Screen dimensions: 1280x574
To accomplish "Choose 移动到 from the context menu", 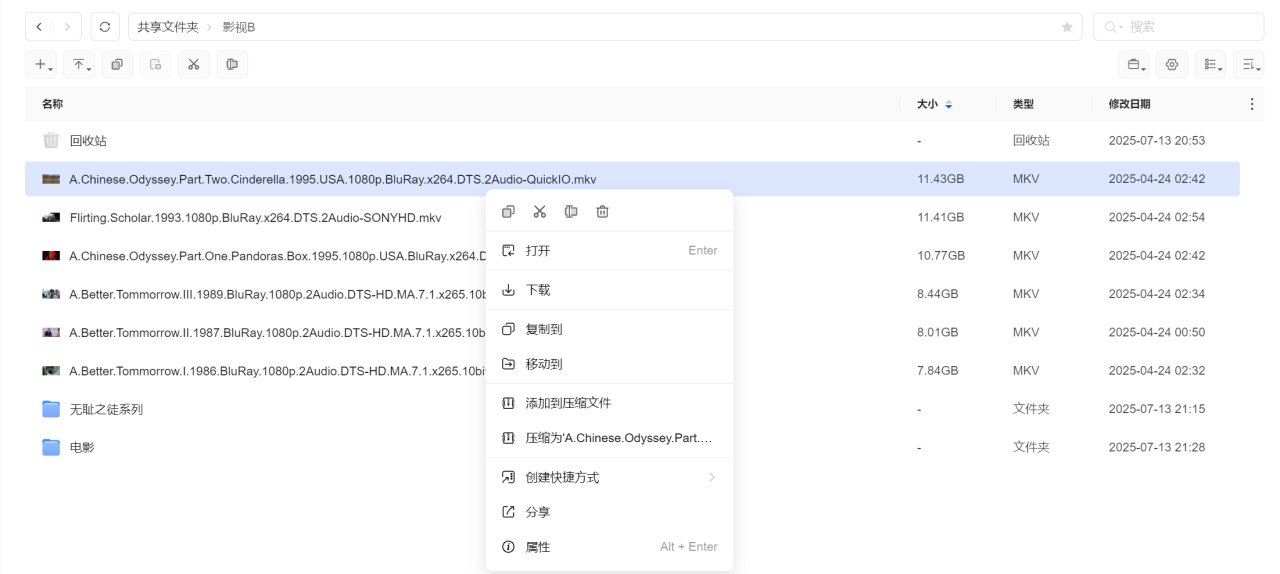I will [609, 364].
